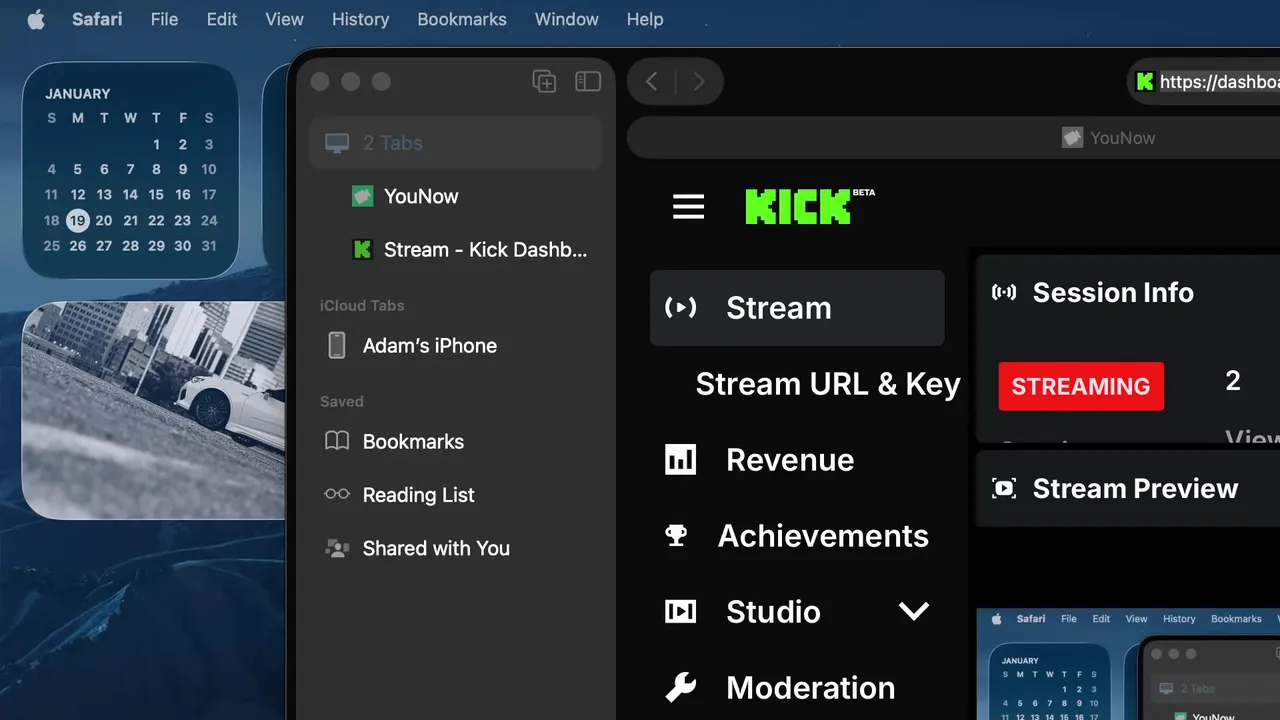Select Stream in Kick navigation
The height and width of the screenshot is (720, 1280).
797,308
